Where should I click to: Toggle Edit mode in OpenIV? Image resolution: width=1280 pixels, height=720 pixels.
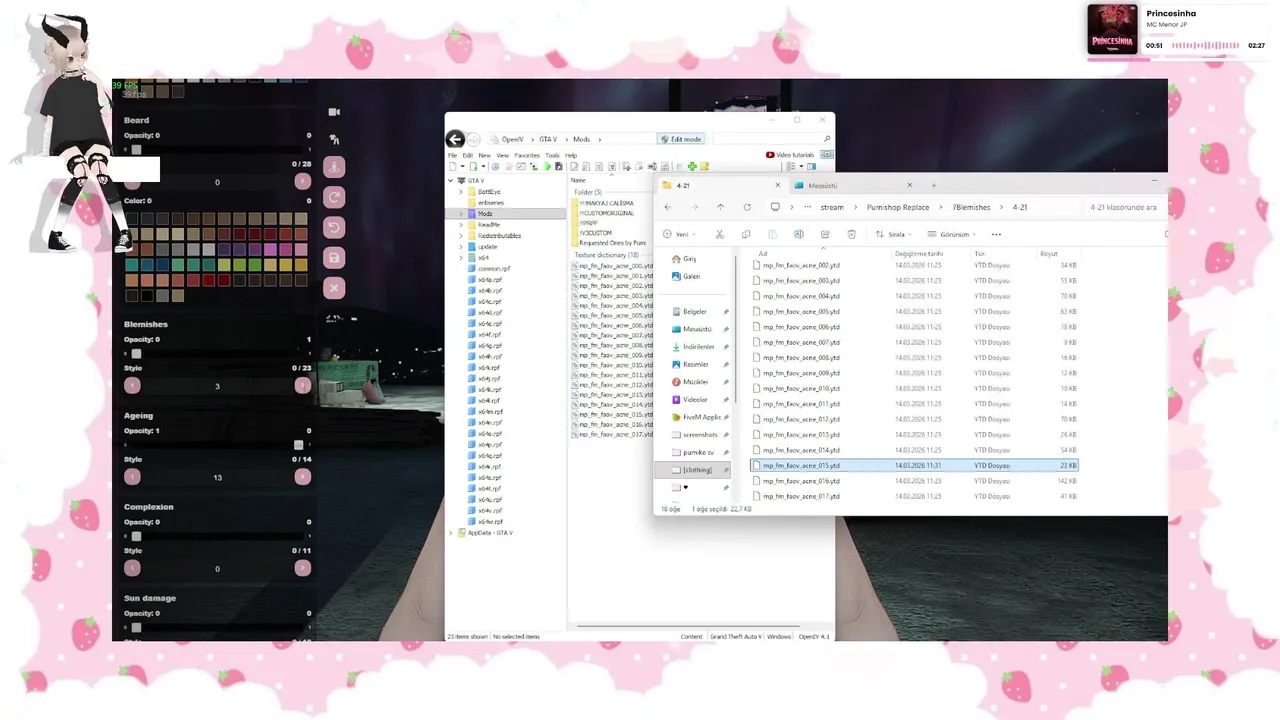tap(681, 139)
